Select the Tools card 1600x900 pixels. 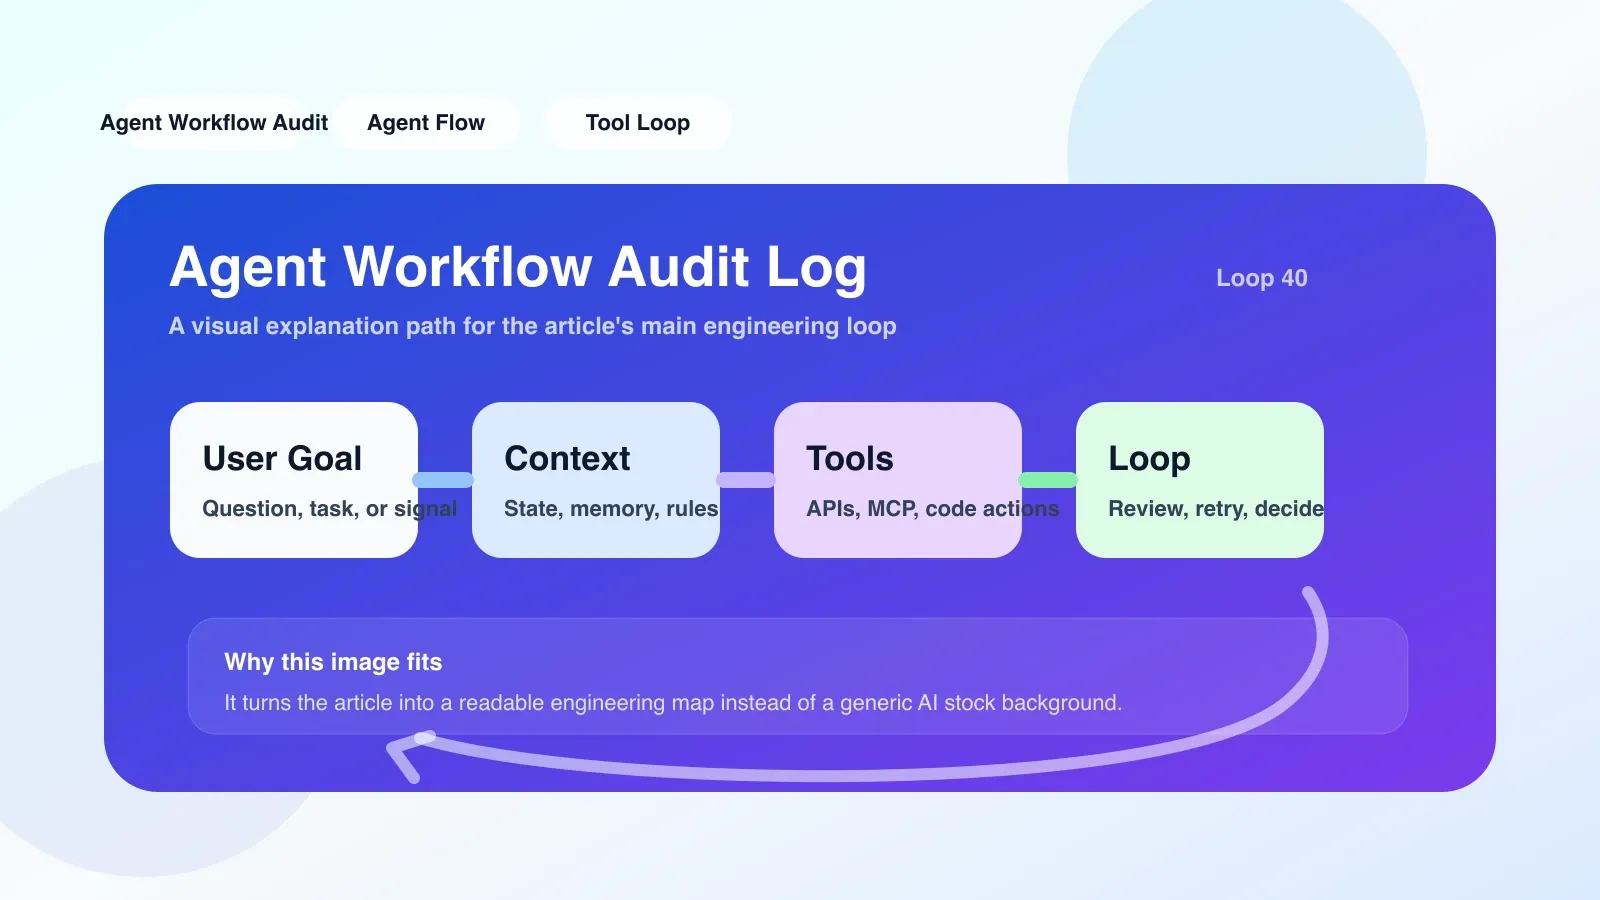click(898, 480)
